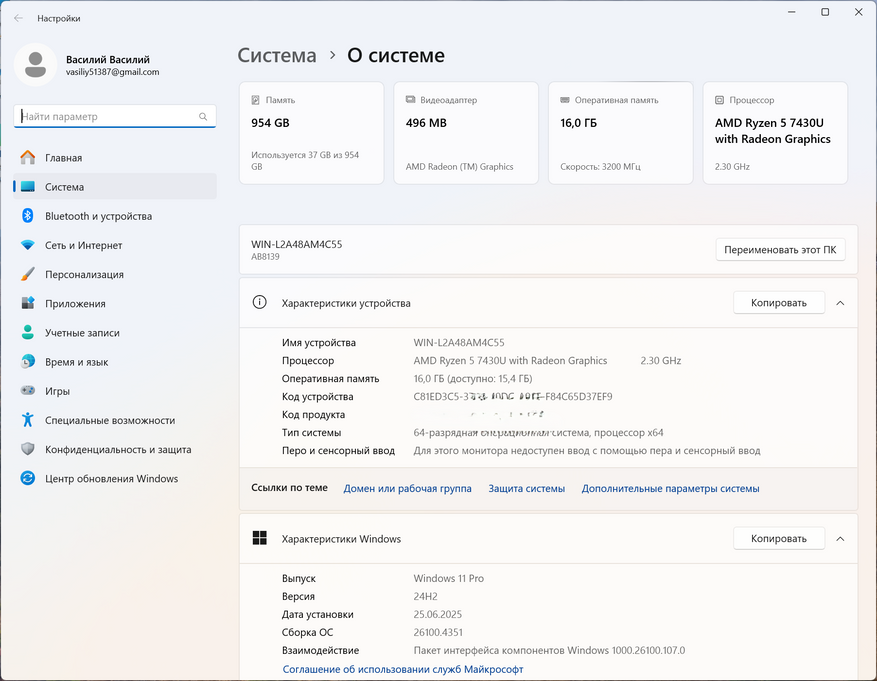Click Система breadcrumb link
Image resolution: width=877 pixels, height=681 pixels.
click(x=277, y=56)
